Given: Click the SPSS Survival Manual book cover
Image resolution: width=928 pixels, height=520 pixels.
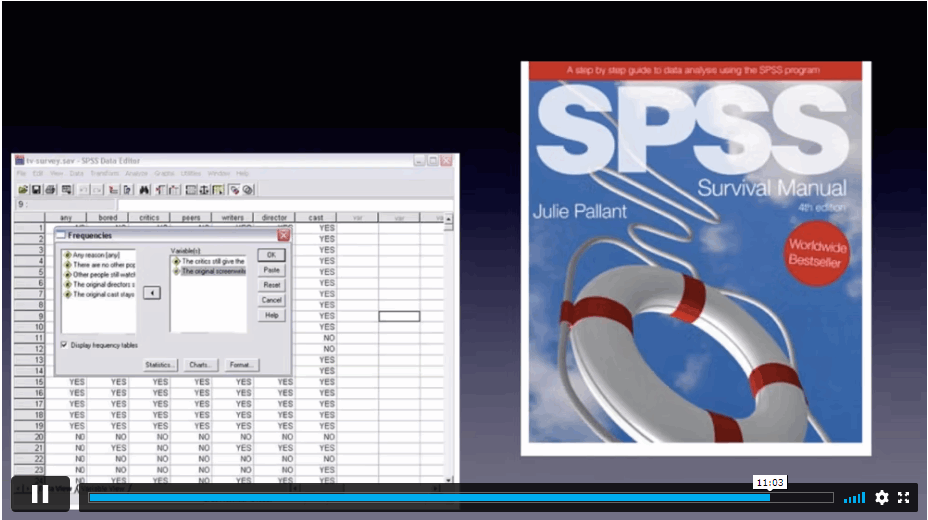Looking at the screenshot, I should (696, 259).
